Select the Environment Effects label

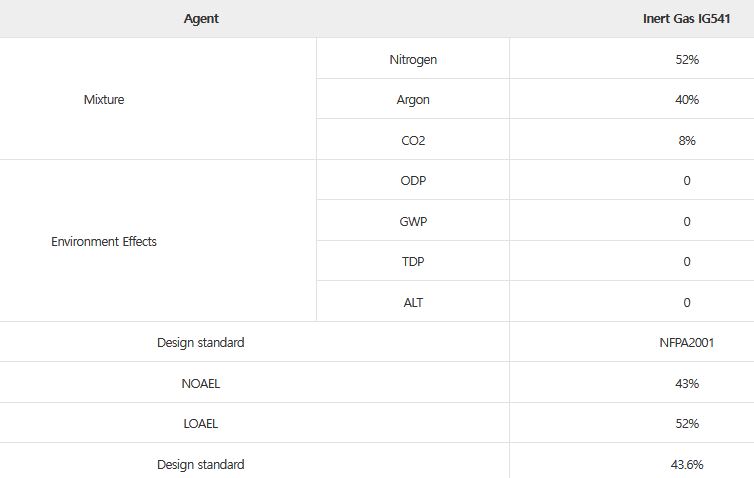pos(104,242)
